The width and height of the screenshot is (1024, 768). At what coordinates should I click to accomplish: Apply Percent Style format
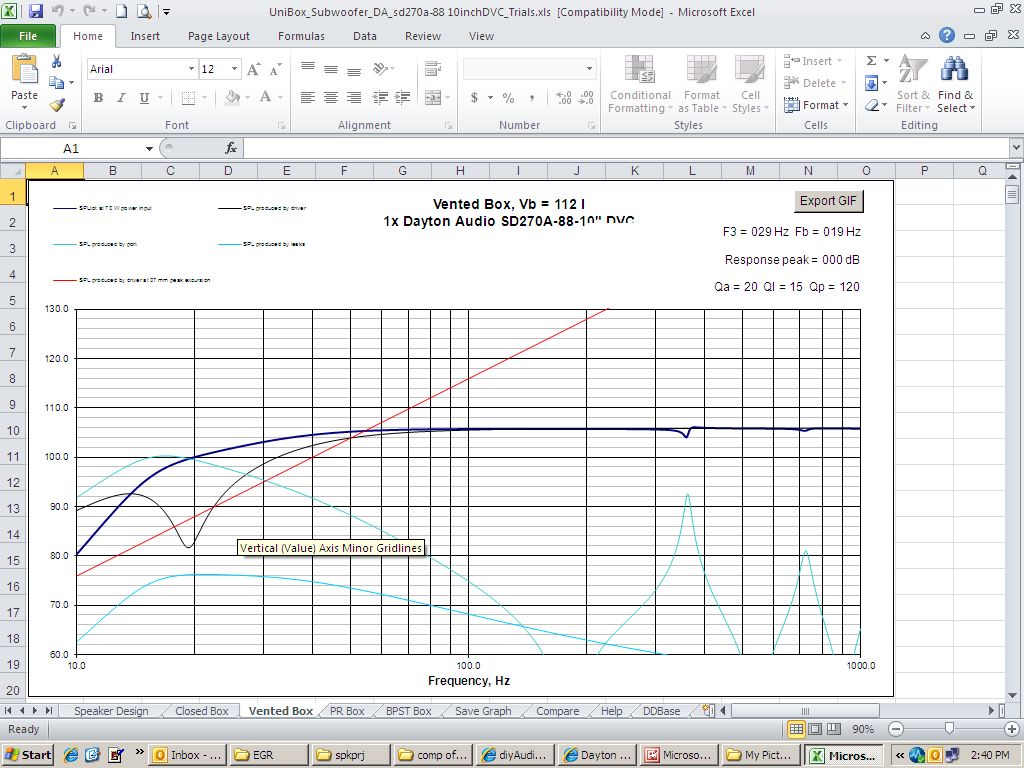(x=508, y=98)
